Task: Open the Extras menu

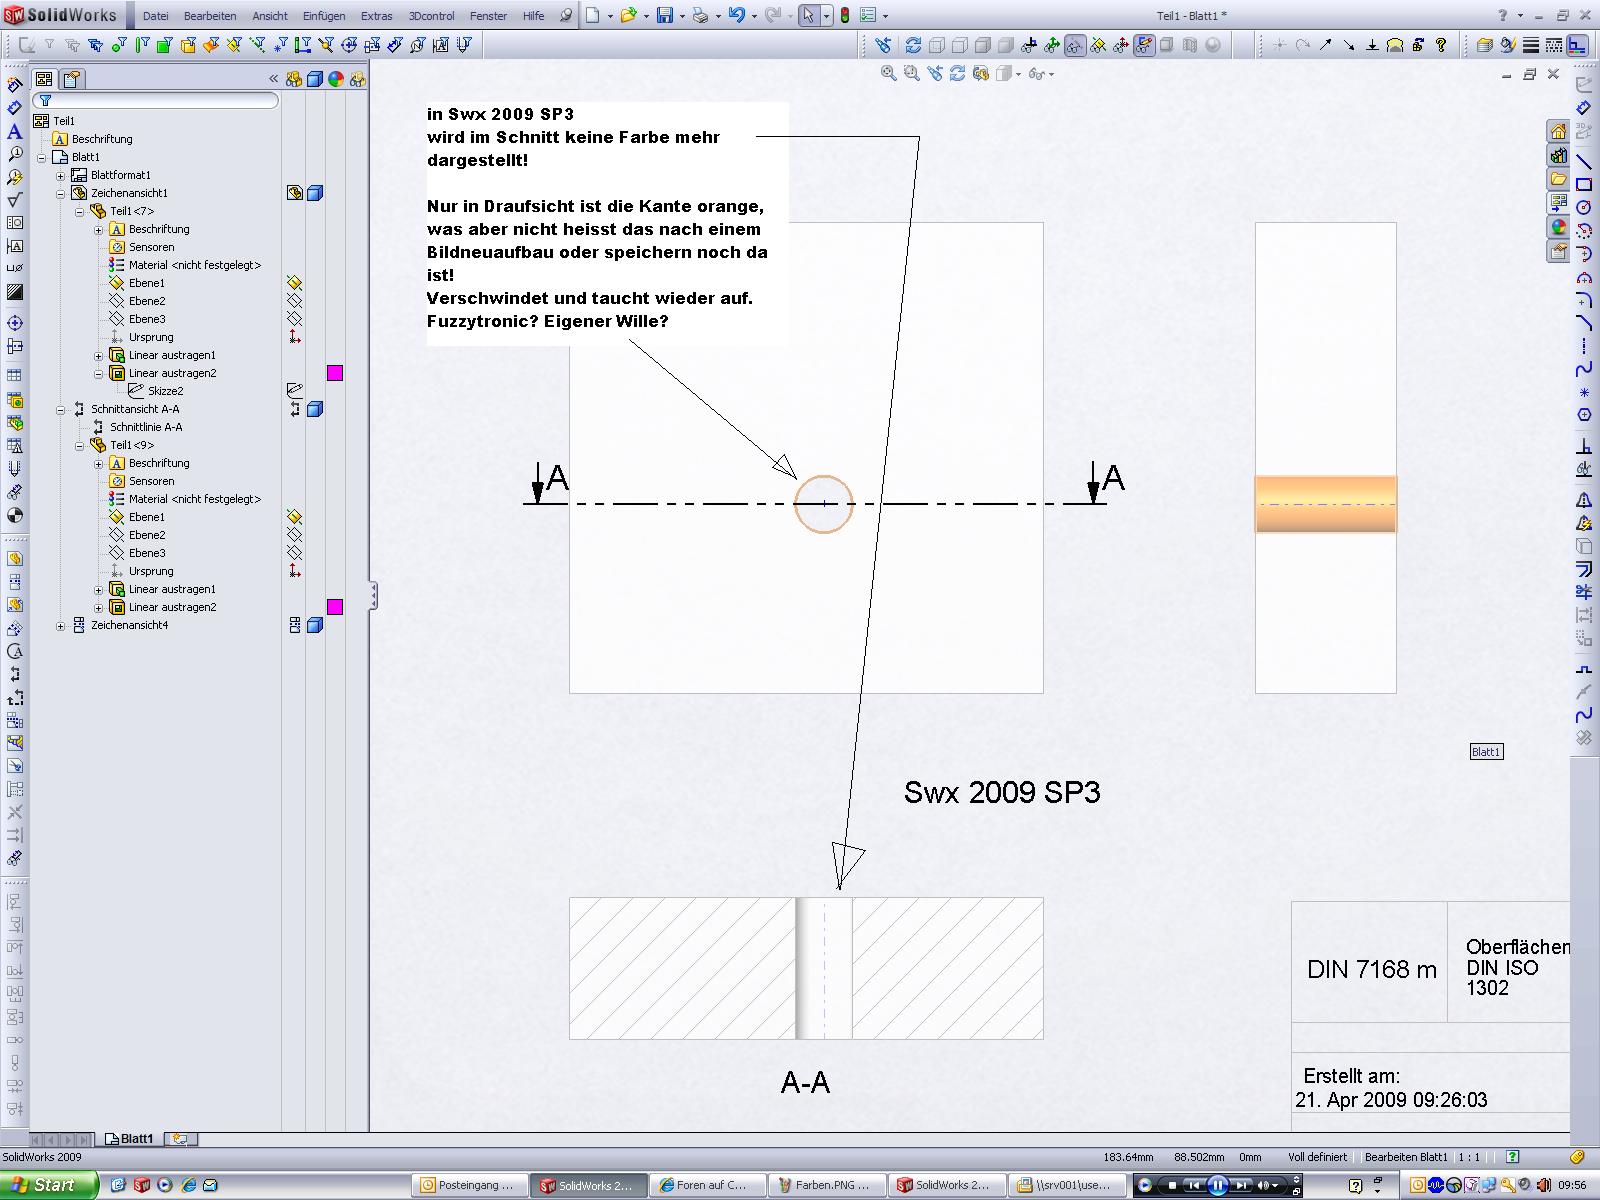Action: click(x=376, y=16)
